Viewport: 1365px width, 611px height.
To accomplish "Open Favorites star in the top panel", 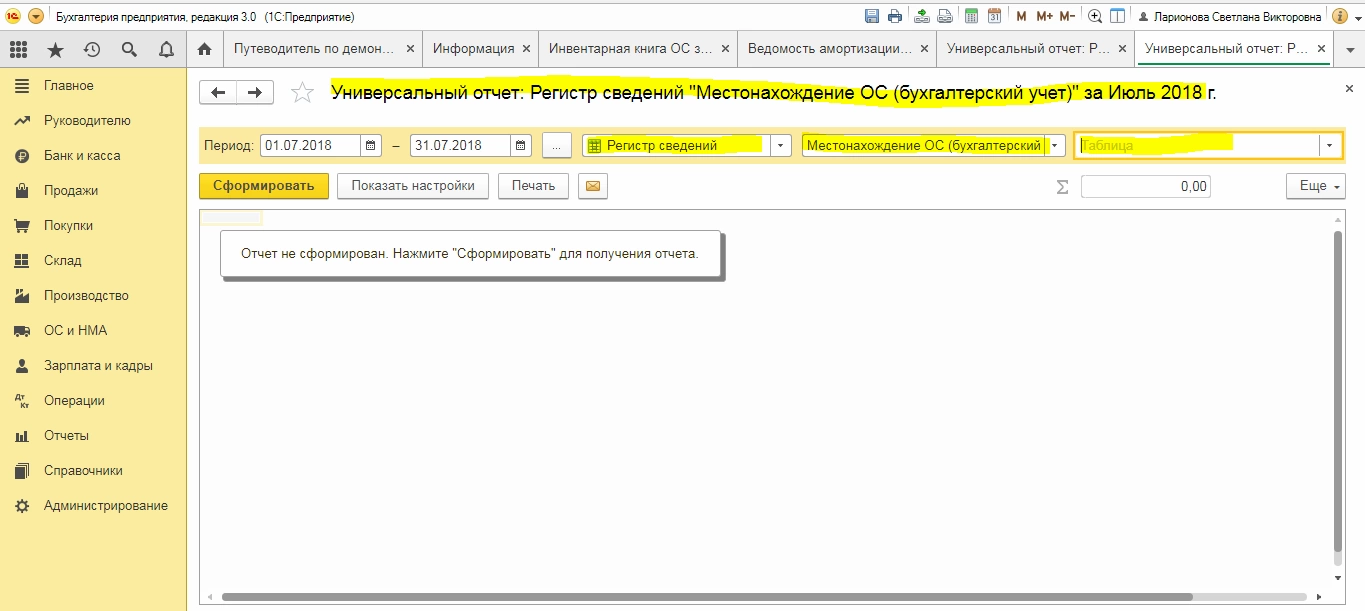I will 55,49.
